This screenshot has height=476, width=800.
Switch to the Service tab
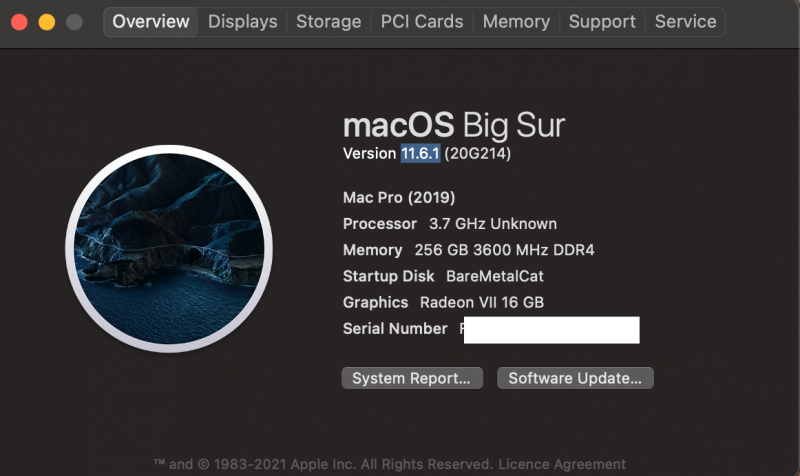pos(685,21)
